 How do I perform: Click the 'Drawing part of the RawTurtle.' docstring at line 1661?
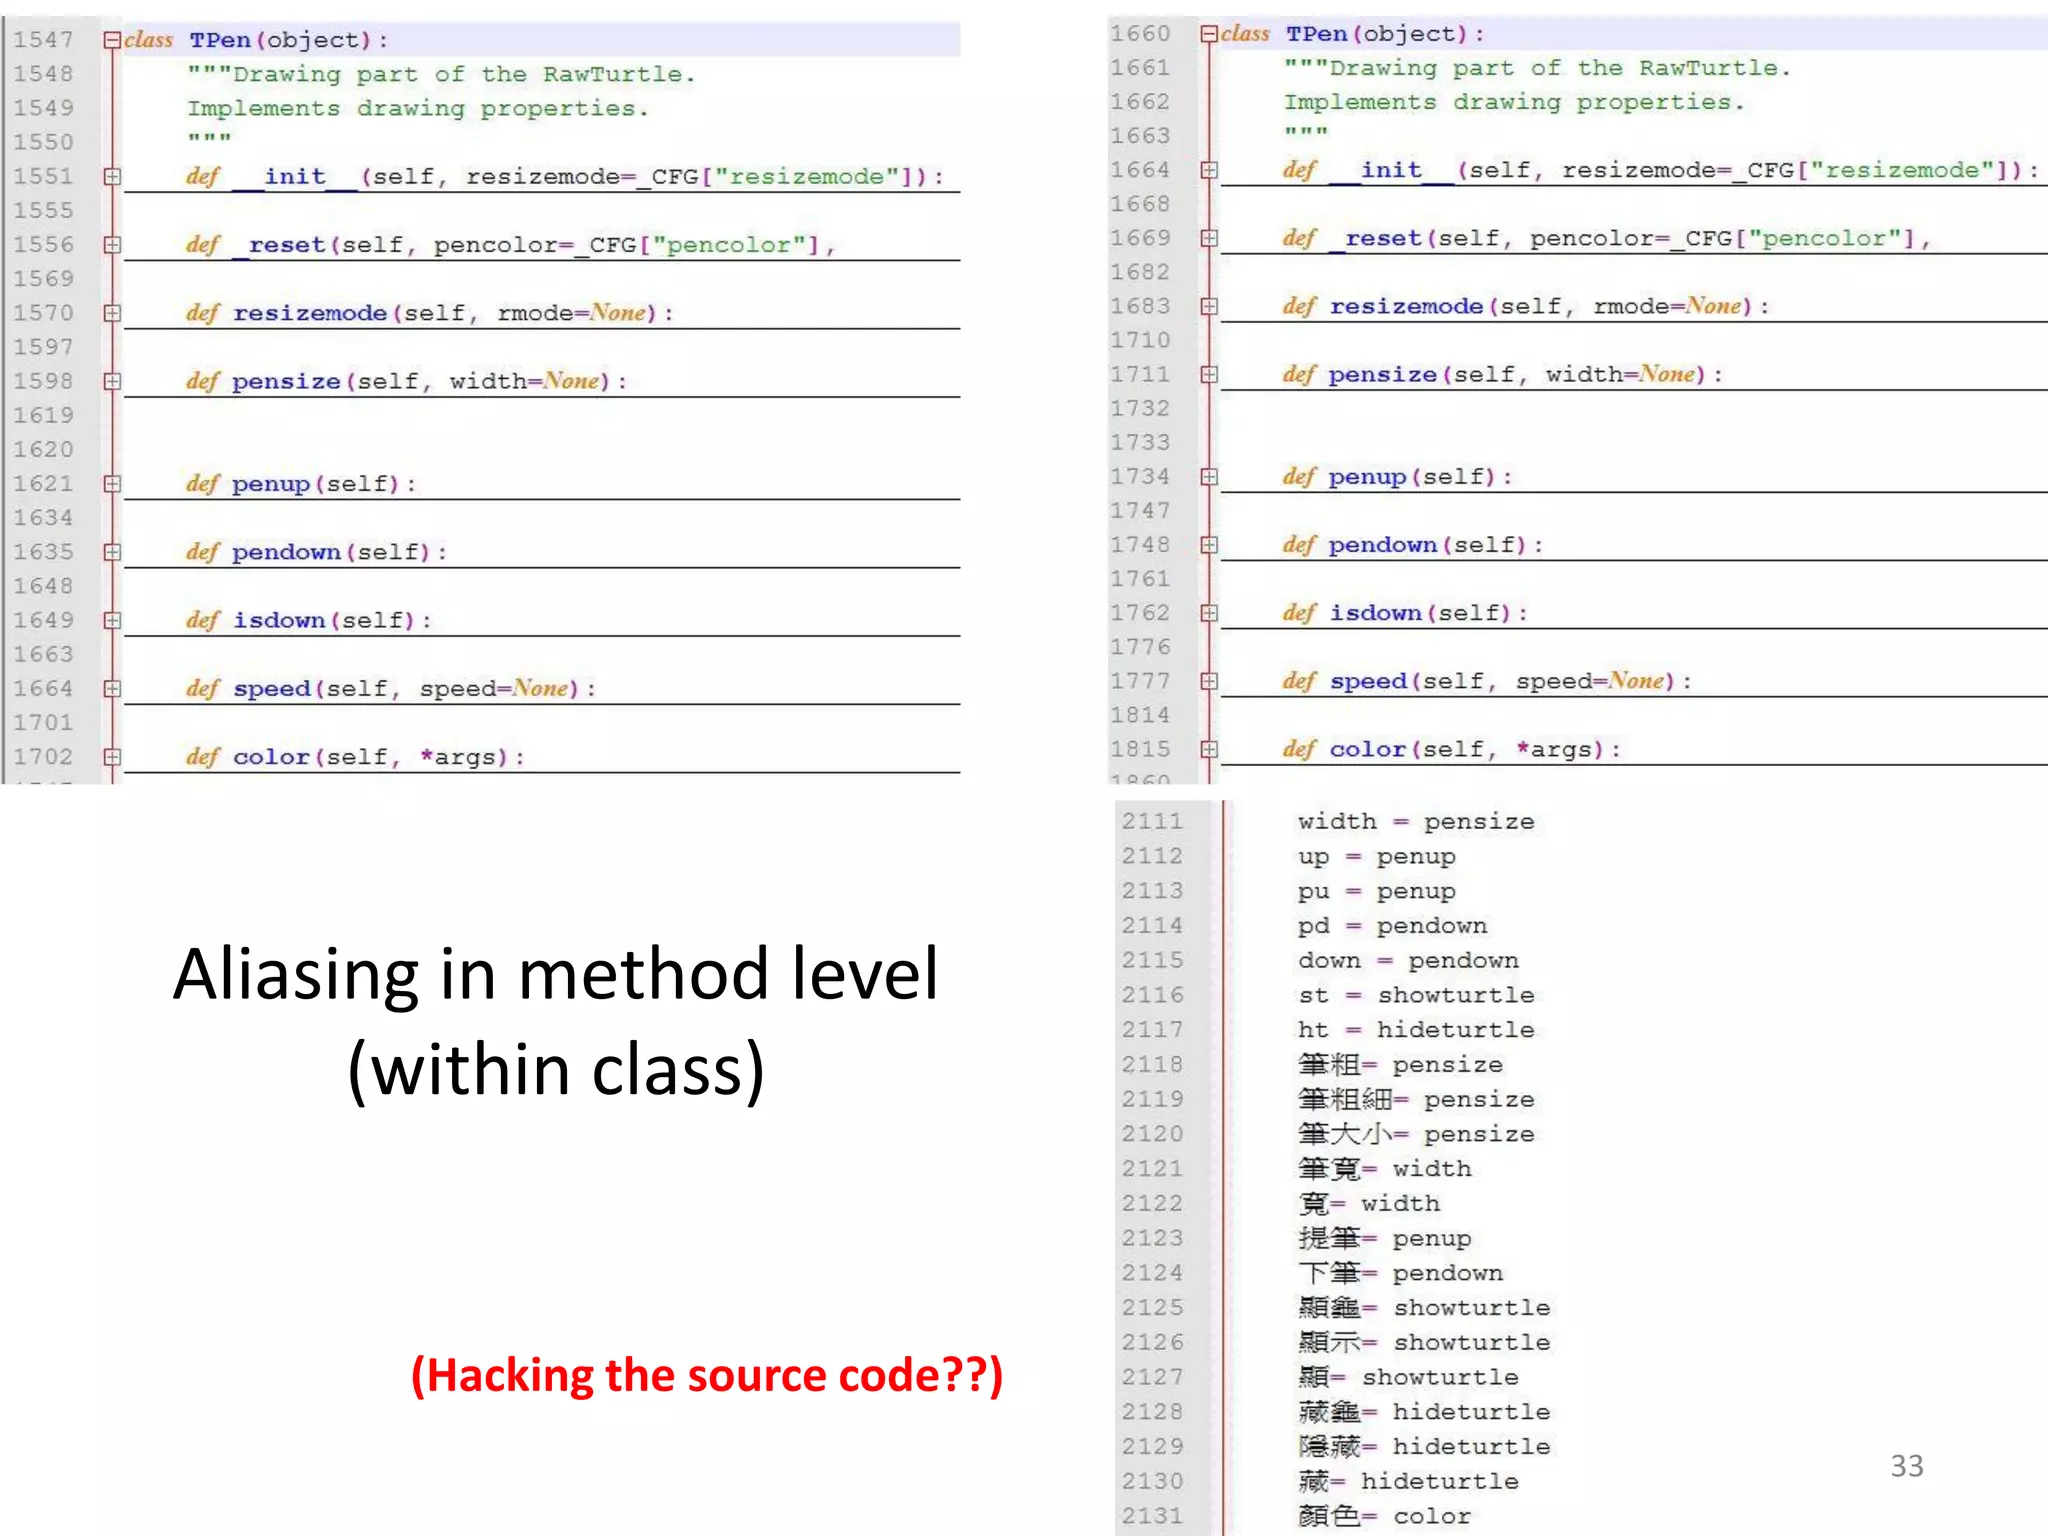coord(1537,68)
